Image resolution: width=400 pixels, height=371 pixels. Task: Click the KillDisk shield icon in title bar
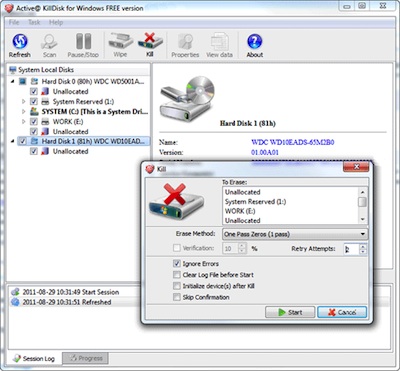(x=9, y=8)
